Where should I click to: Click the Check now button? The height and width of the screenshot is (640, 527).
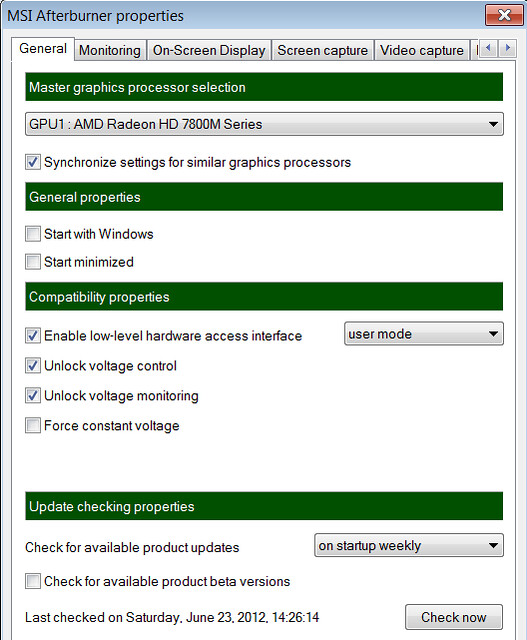pos(454,617)
